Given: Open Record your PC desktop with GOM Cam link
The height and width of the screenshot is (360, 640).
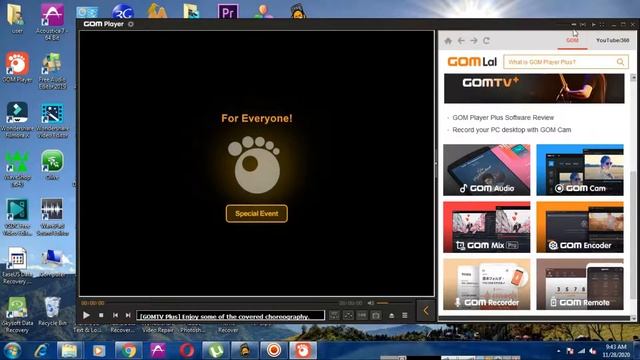Looking at the screenshot, I should pos(511,130).
